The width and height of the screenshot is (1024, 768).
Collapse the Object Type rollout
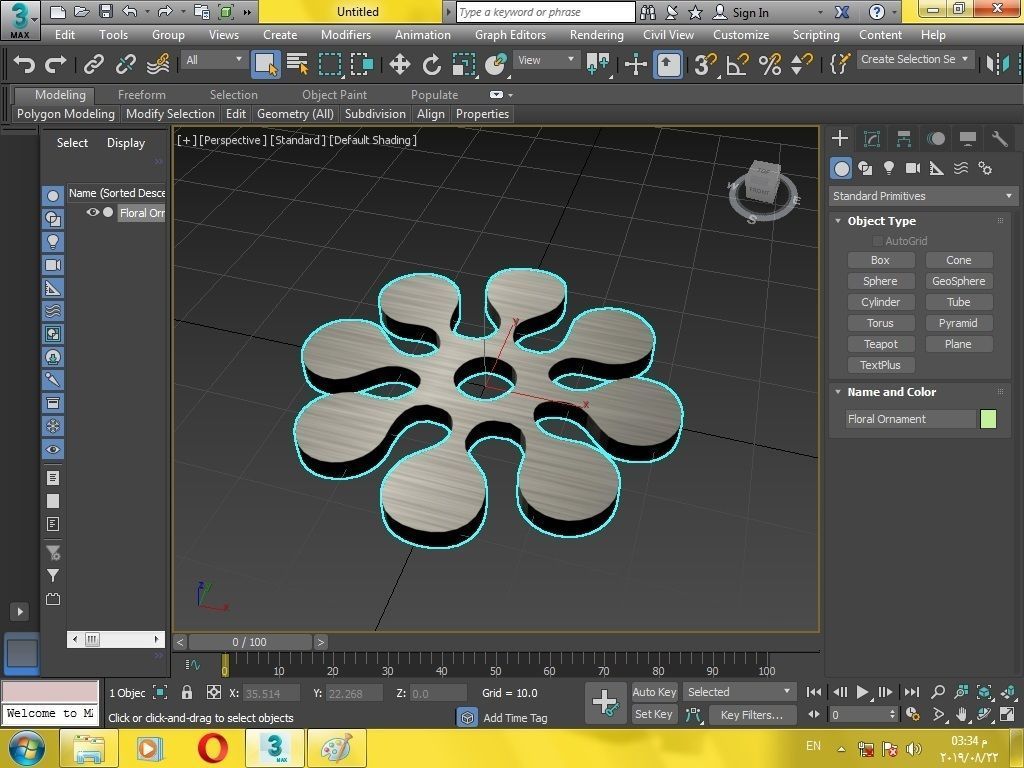(838, 221)
